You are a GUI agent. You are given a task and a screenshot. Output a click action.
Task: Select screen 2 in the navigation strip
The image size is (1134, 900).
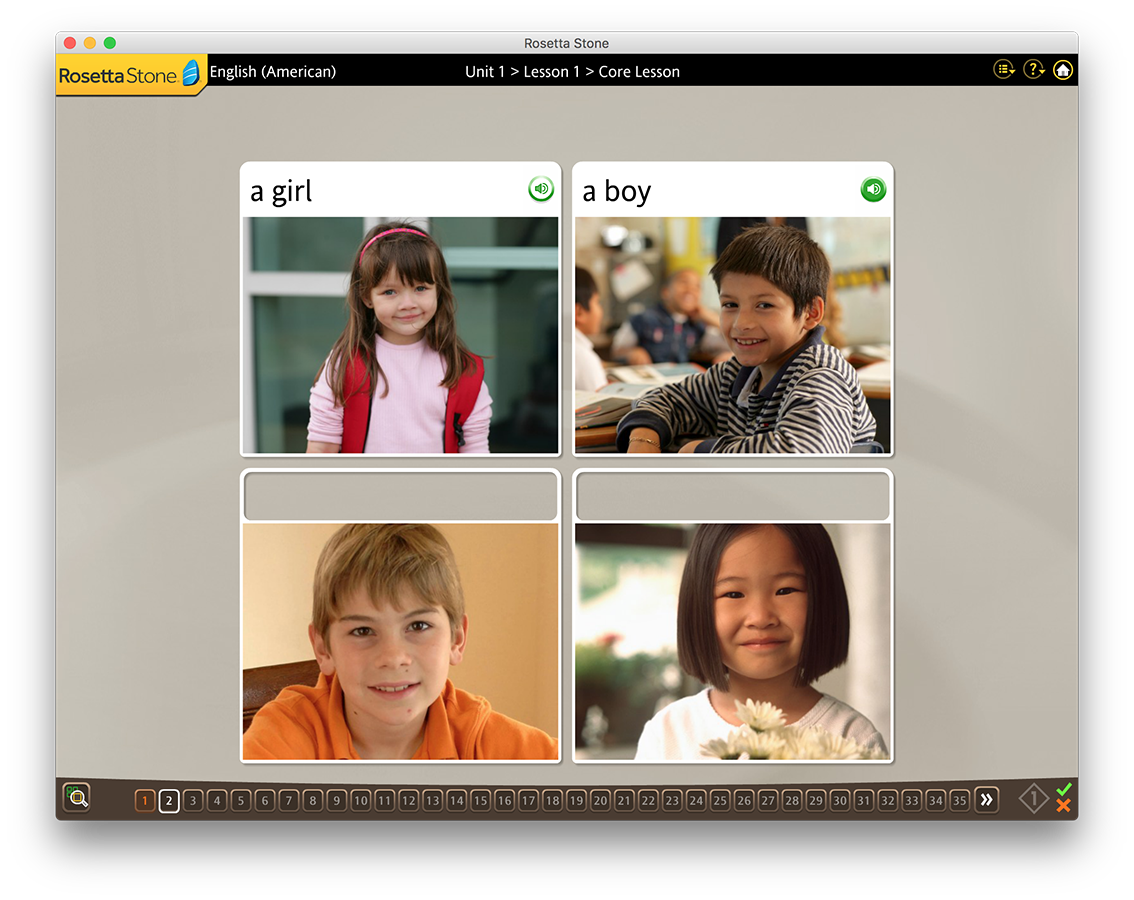pyautogui.click(x=169, y=799)
